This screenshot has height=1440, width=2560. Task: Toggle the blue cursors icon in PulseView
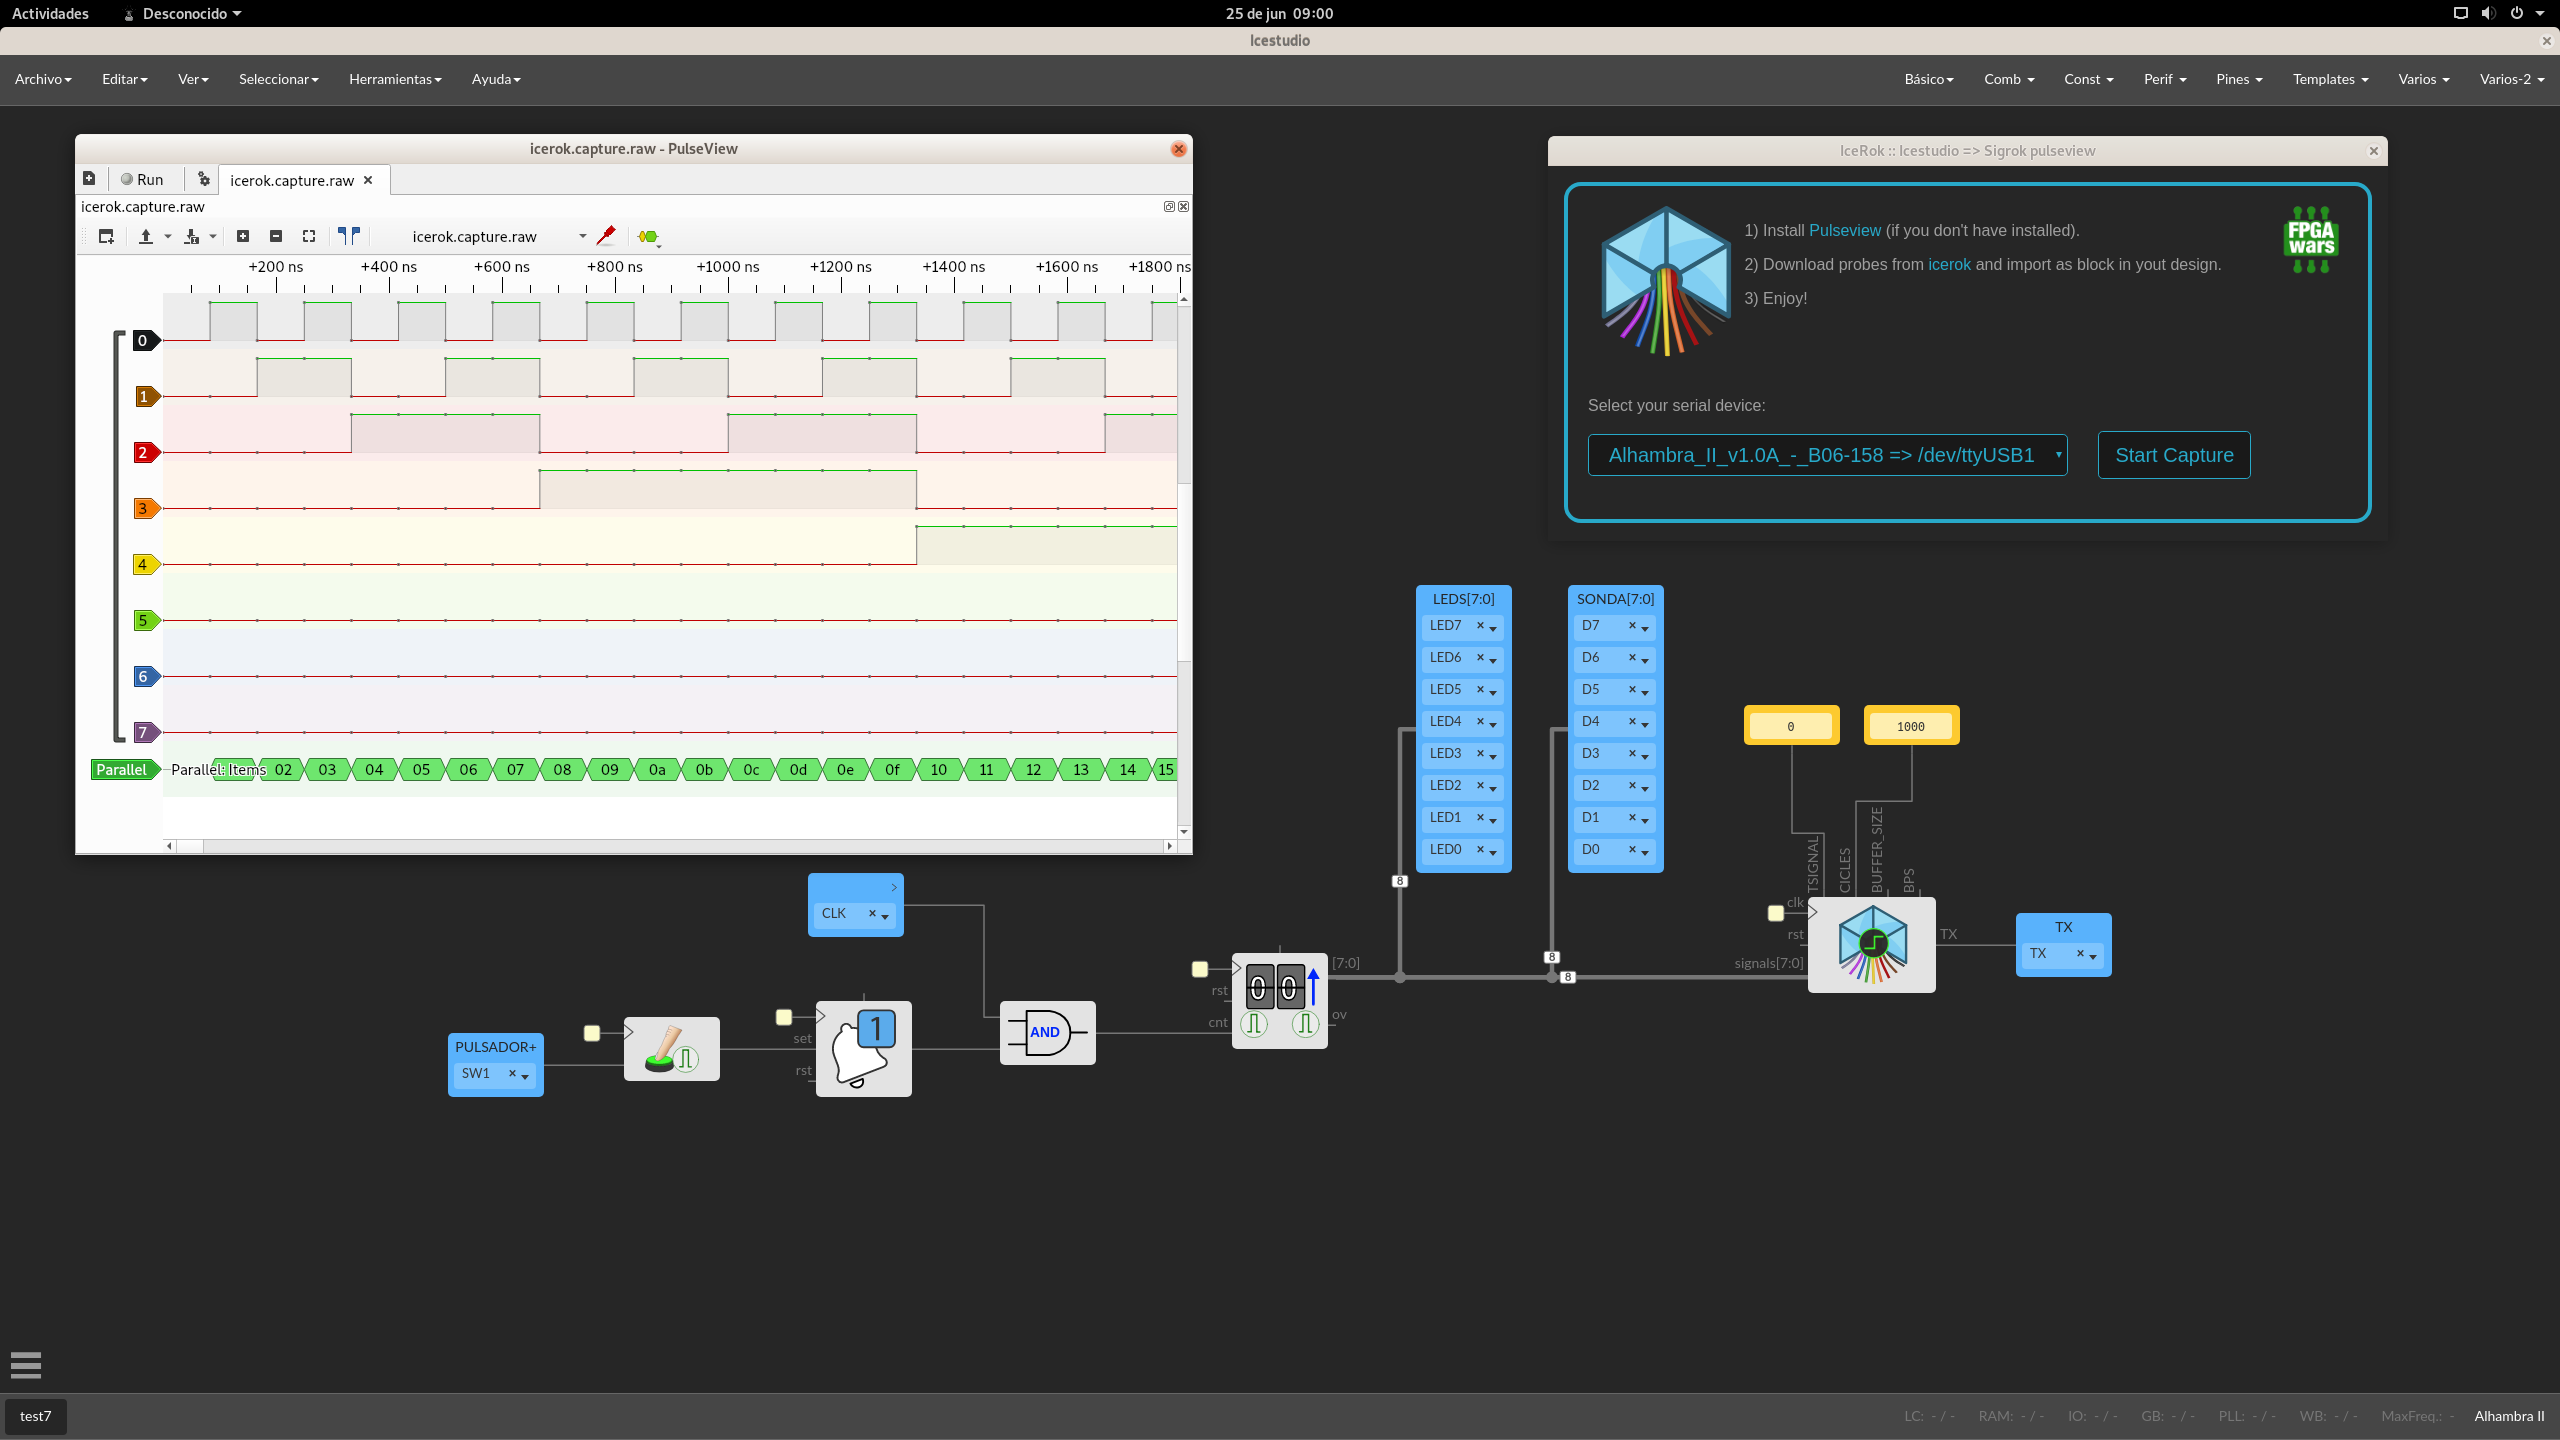[x=349, y=236]
